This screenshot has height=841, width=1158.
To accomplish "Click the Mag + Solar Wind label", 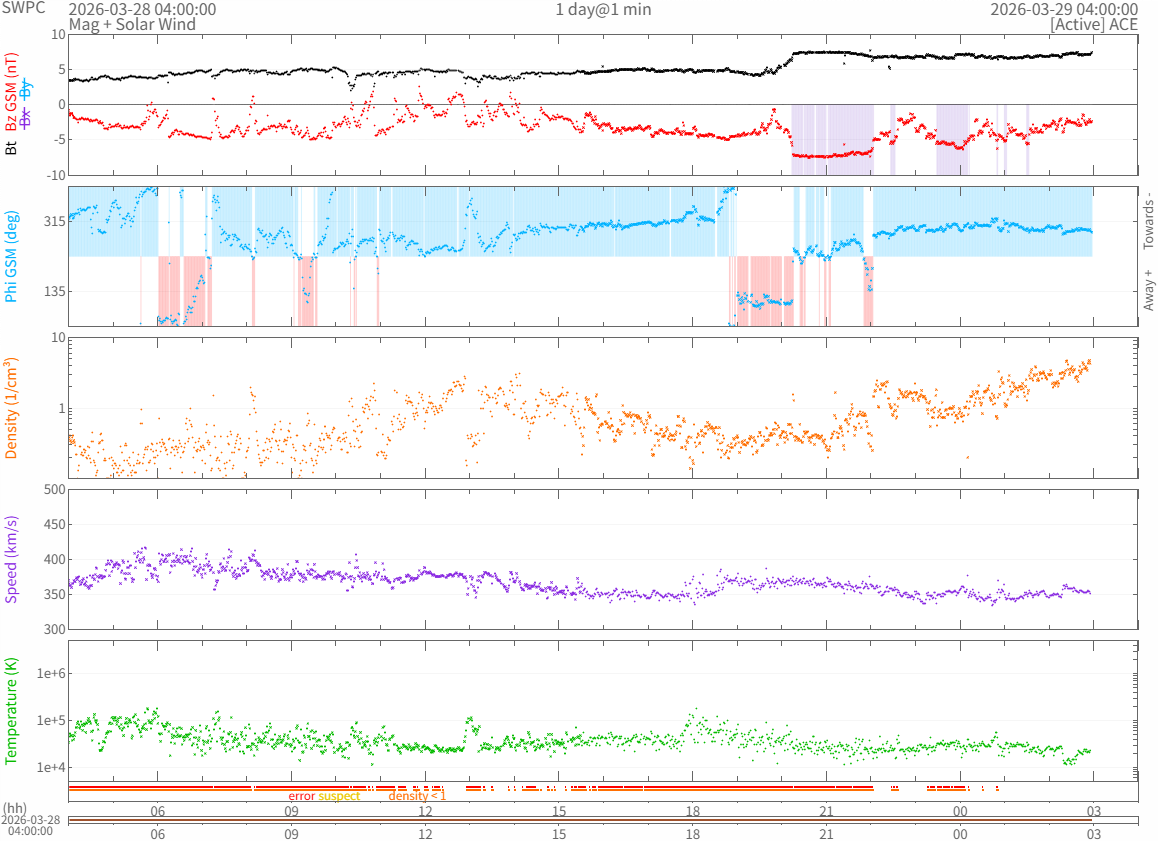I will [132, 24].
